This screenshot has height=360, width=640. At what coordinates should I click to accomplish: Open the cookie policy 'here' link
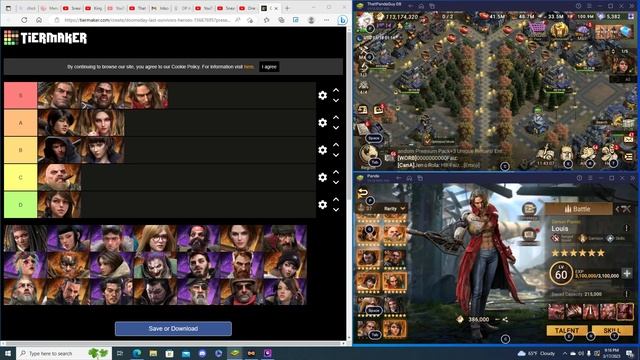(249, 67)
